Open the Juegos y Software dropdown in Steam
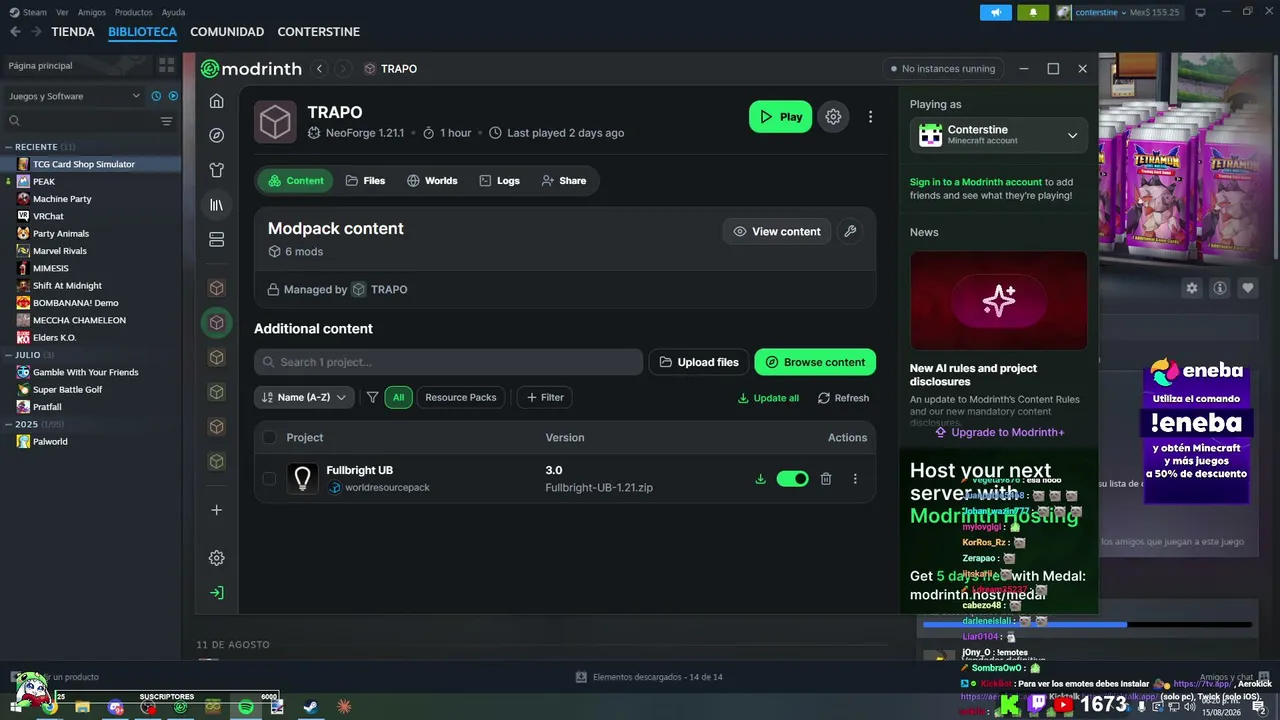 75,96
